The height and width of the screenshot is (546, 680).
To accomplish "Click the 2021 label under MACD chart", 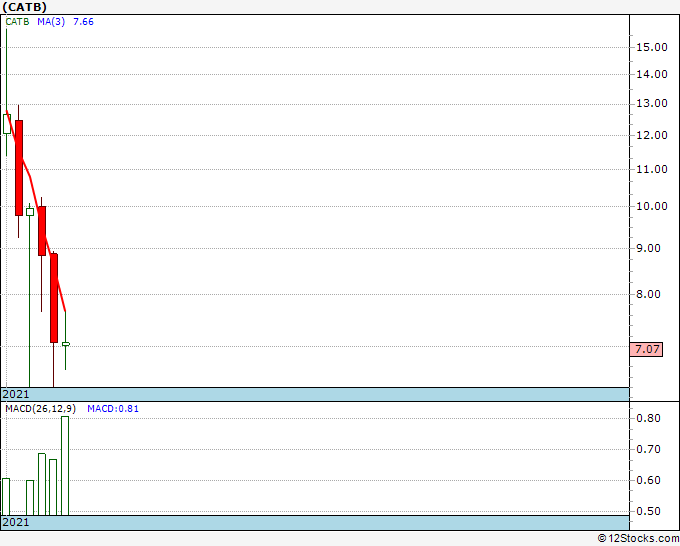I will pos(16,522).
